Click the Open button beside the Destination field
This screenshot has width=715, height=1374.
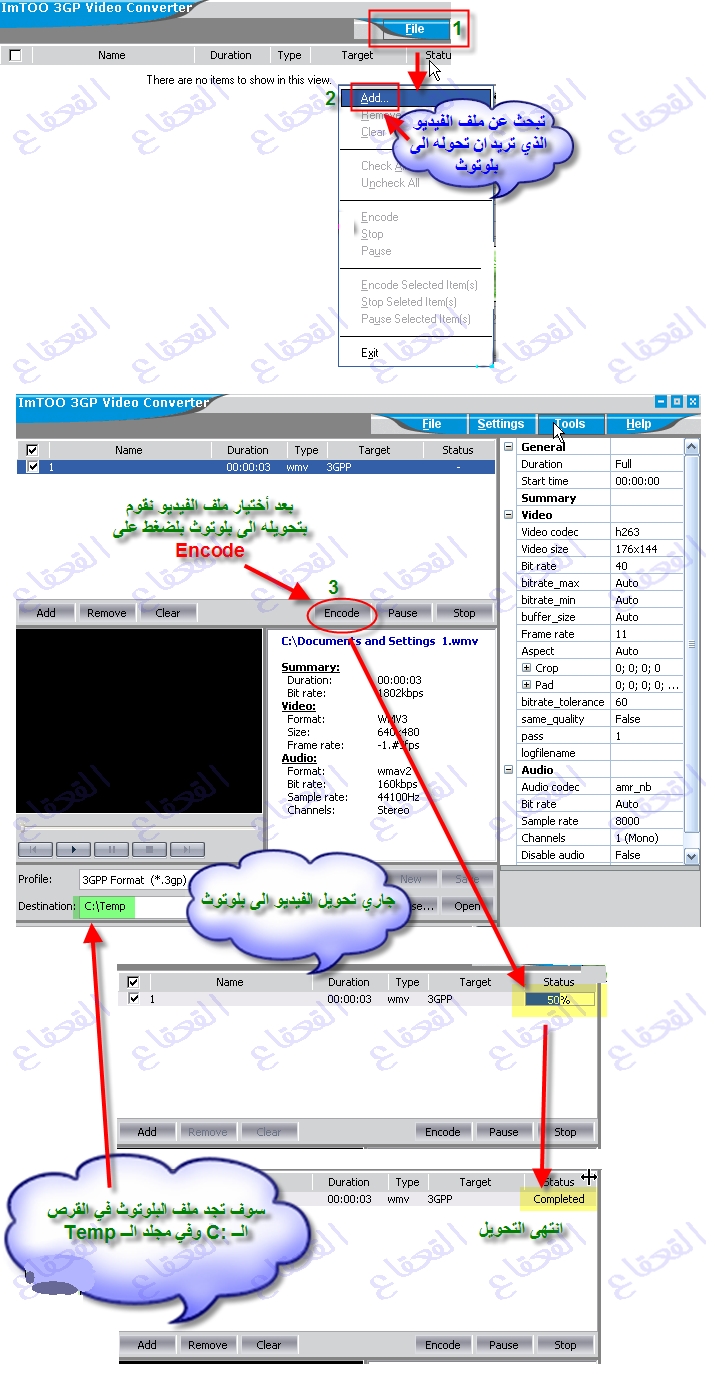467,906
